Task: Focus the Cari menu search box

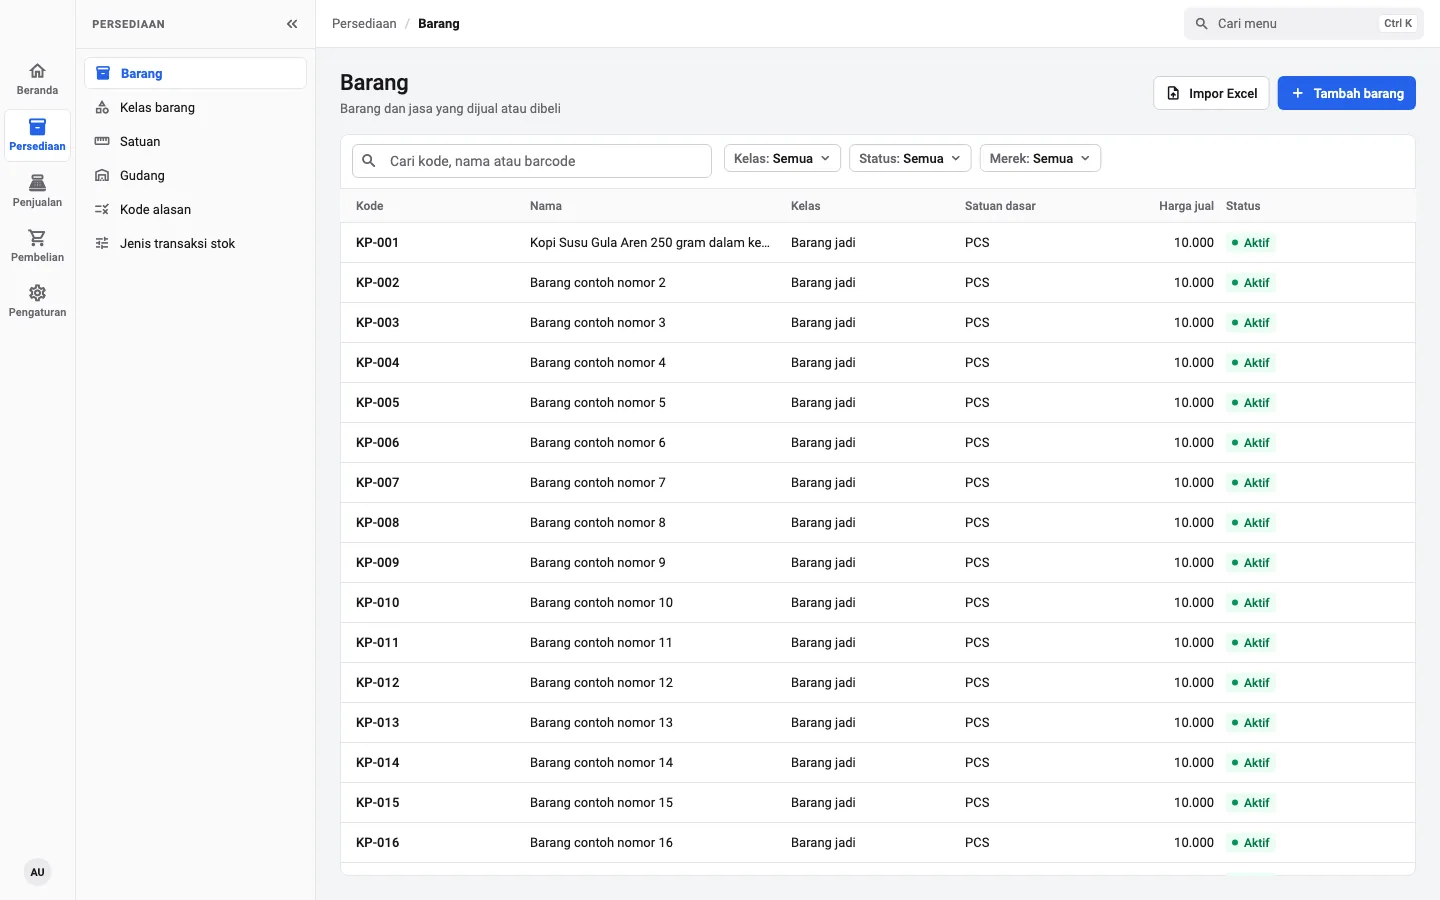Action: [1304, 24]
